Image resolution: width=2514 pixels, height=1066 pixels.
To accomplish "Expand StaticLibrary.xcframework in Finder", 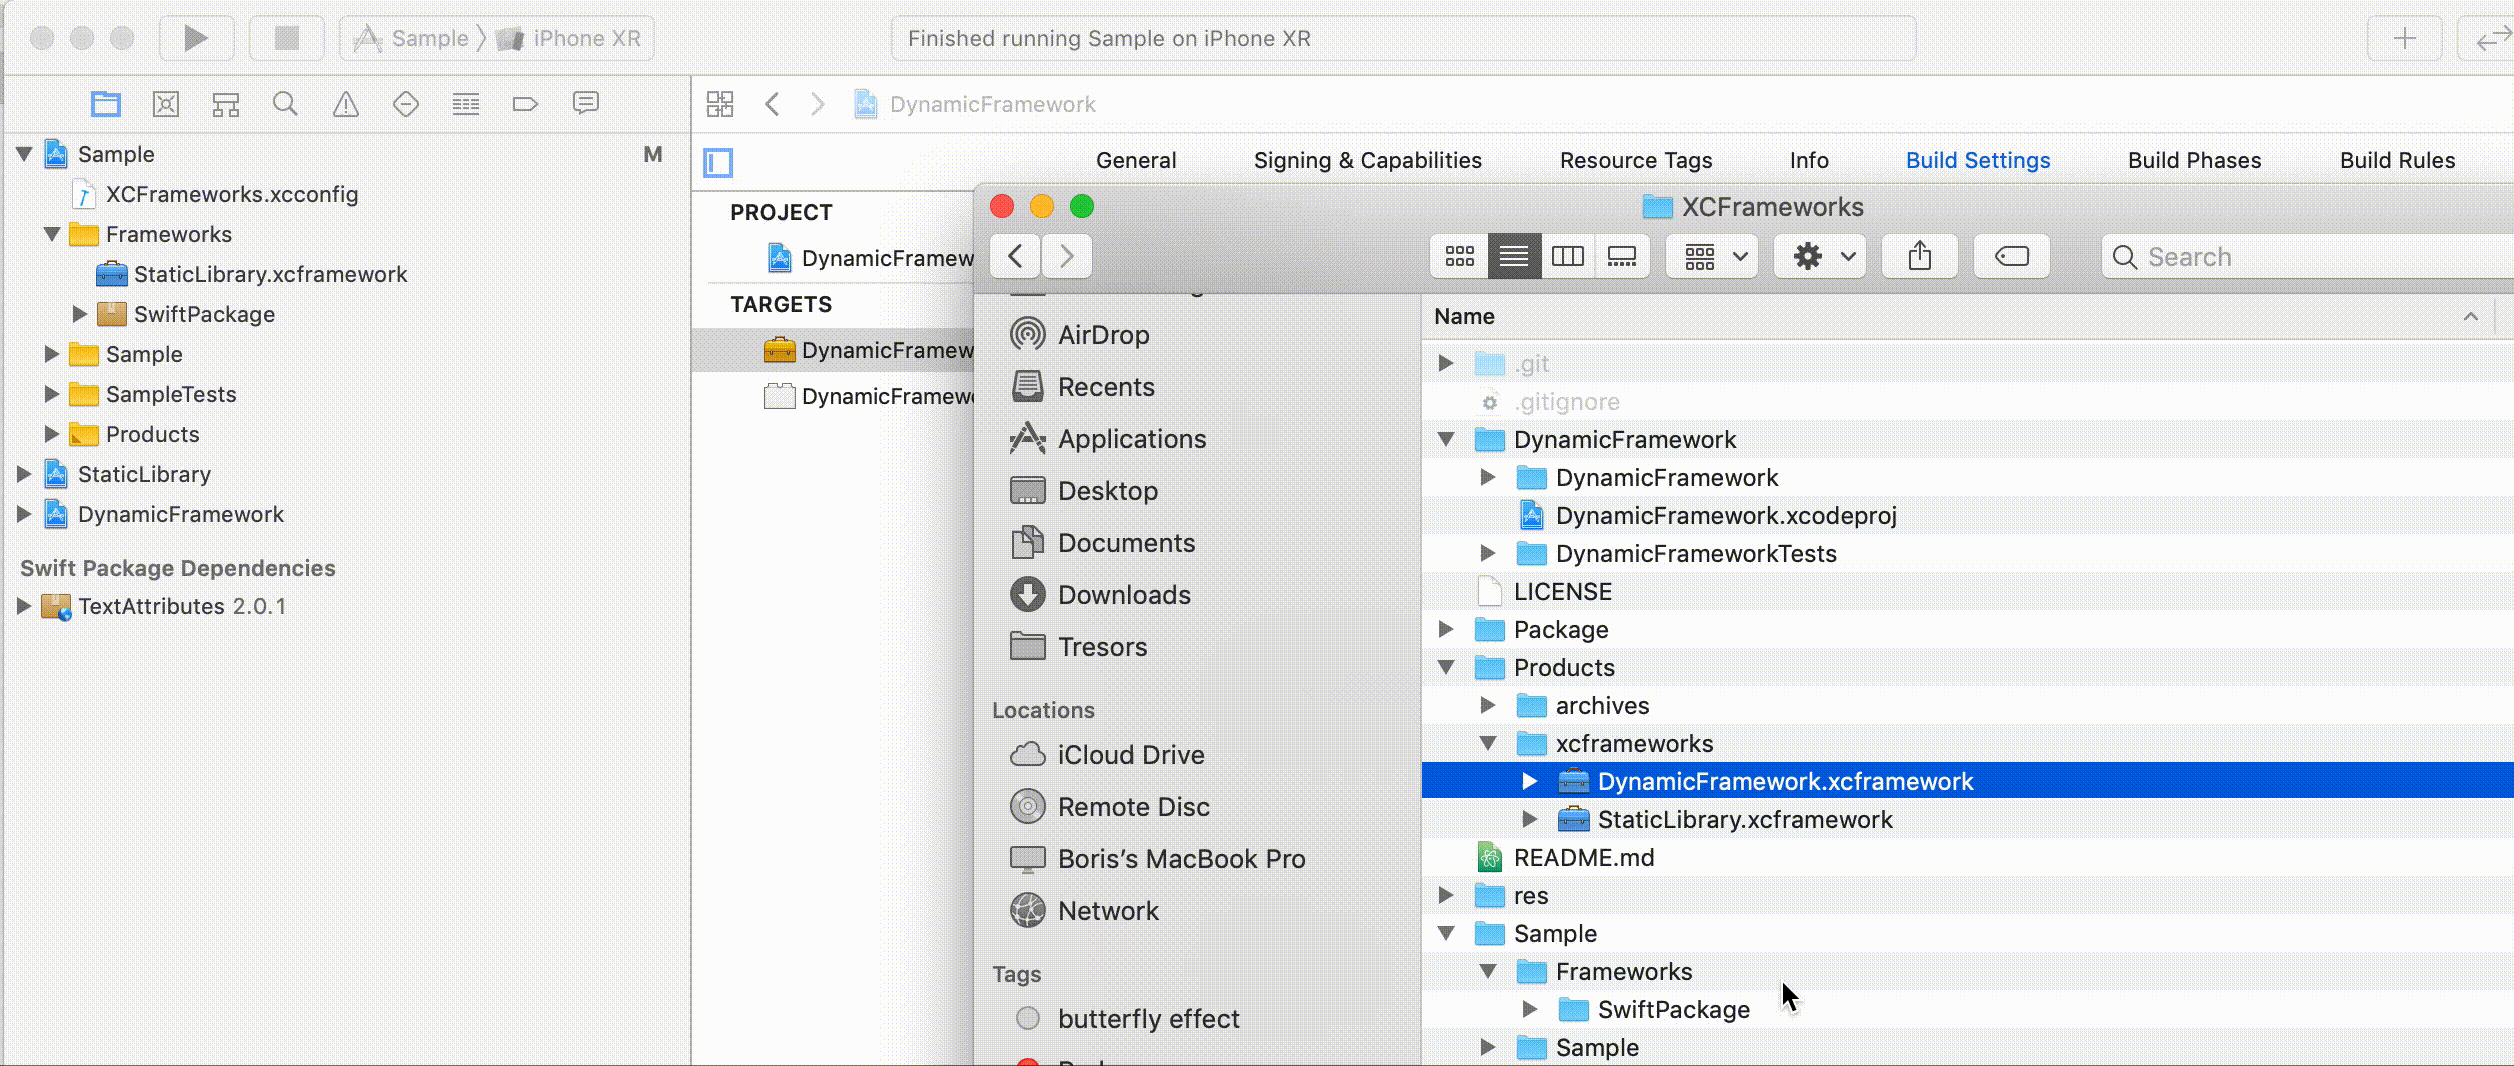I will click(x=1530, y=819).
